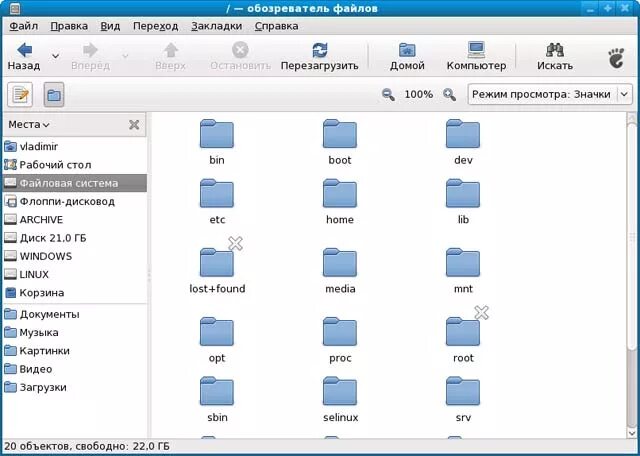Click the Вперёд forward arrow
This screenshot has width=640, height=456.
90,57
